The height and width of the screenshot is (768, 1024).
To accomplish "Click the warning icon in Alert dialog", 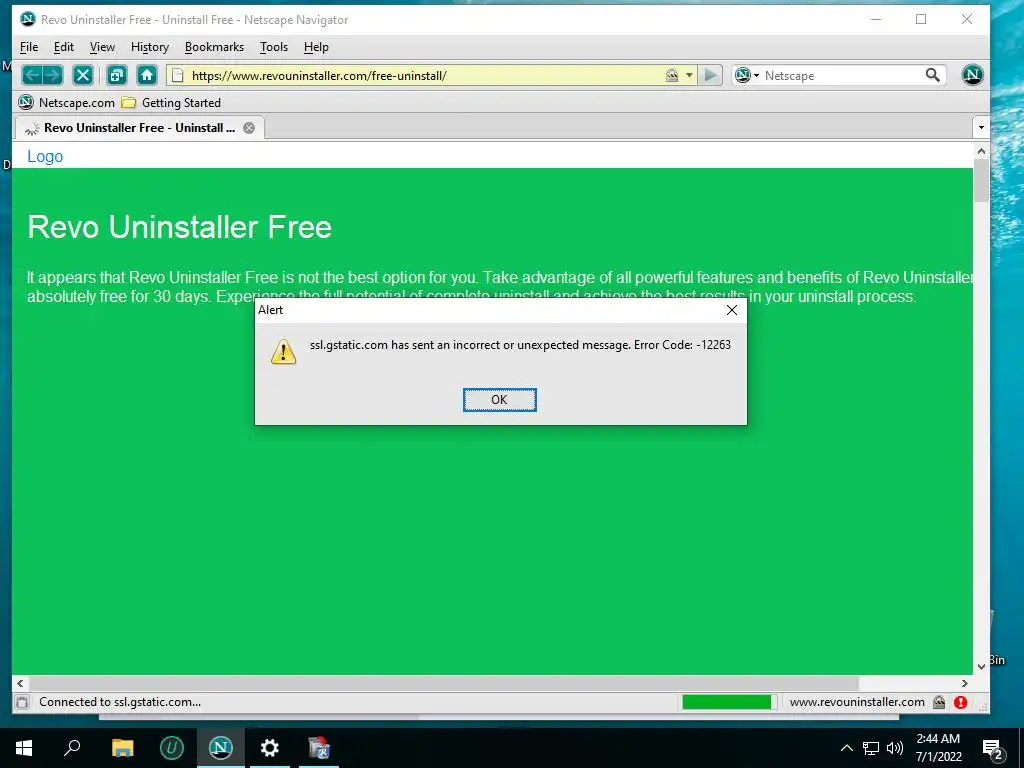I will [283, 351].
